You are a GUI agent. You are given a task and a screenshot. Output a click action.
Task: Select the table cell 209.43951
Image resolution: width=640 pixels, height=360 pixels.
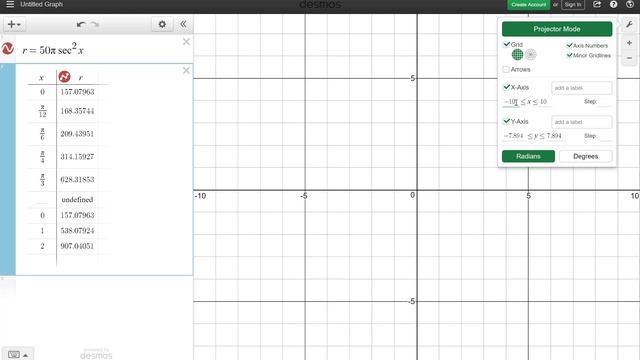pyautogui.click(x=78, y=134)
